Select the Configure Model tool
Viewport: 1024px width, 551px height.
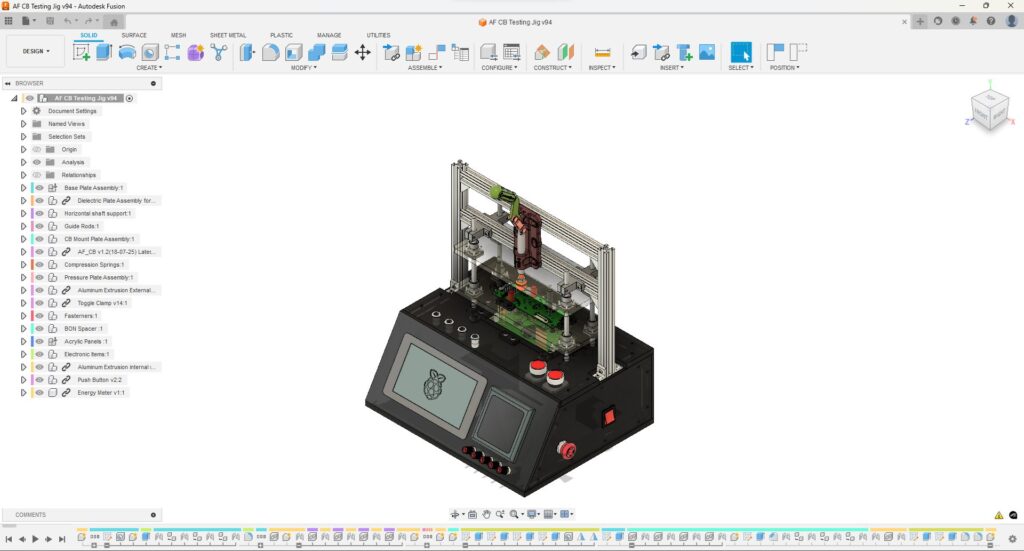tap(488, 52)
